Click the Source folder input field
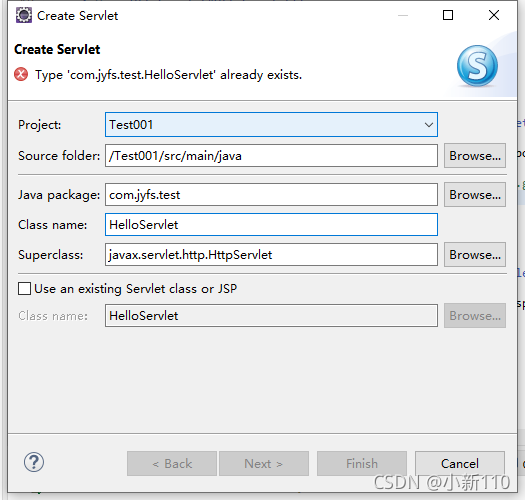Screen dimensions: 525x500 (271, 156)
